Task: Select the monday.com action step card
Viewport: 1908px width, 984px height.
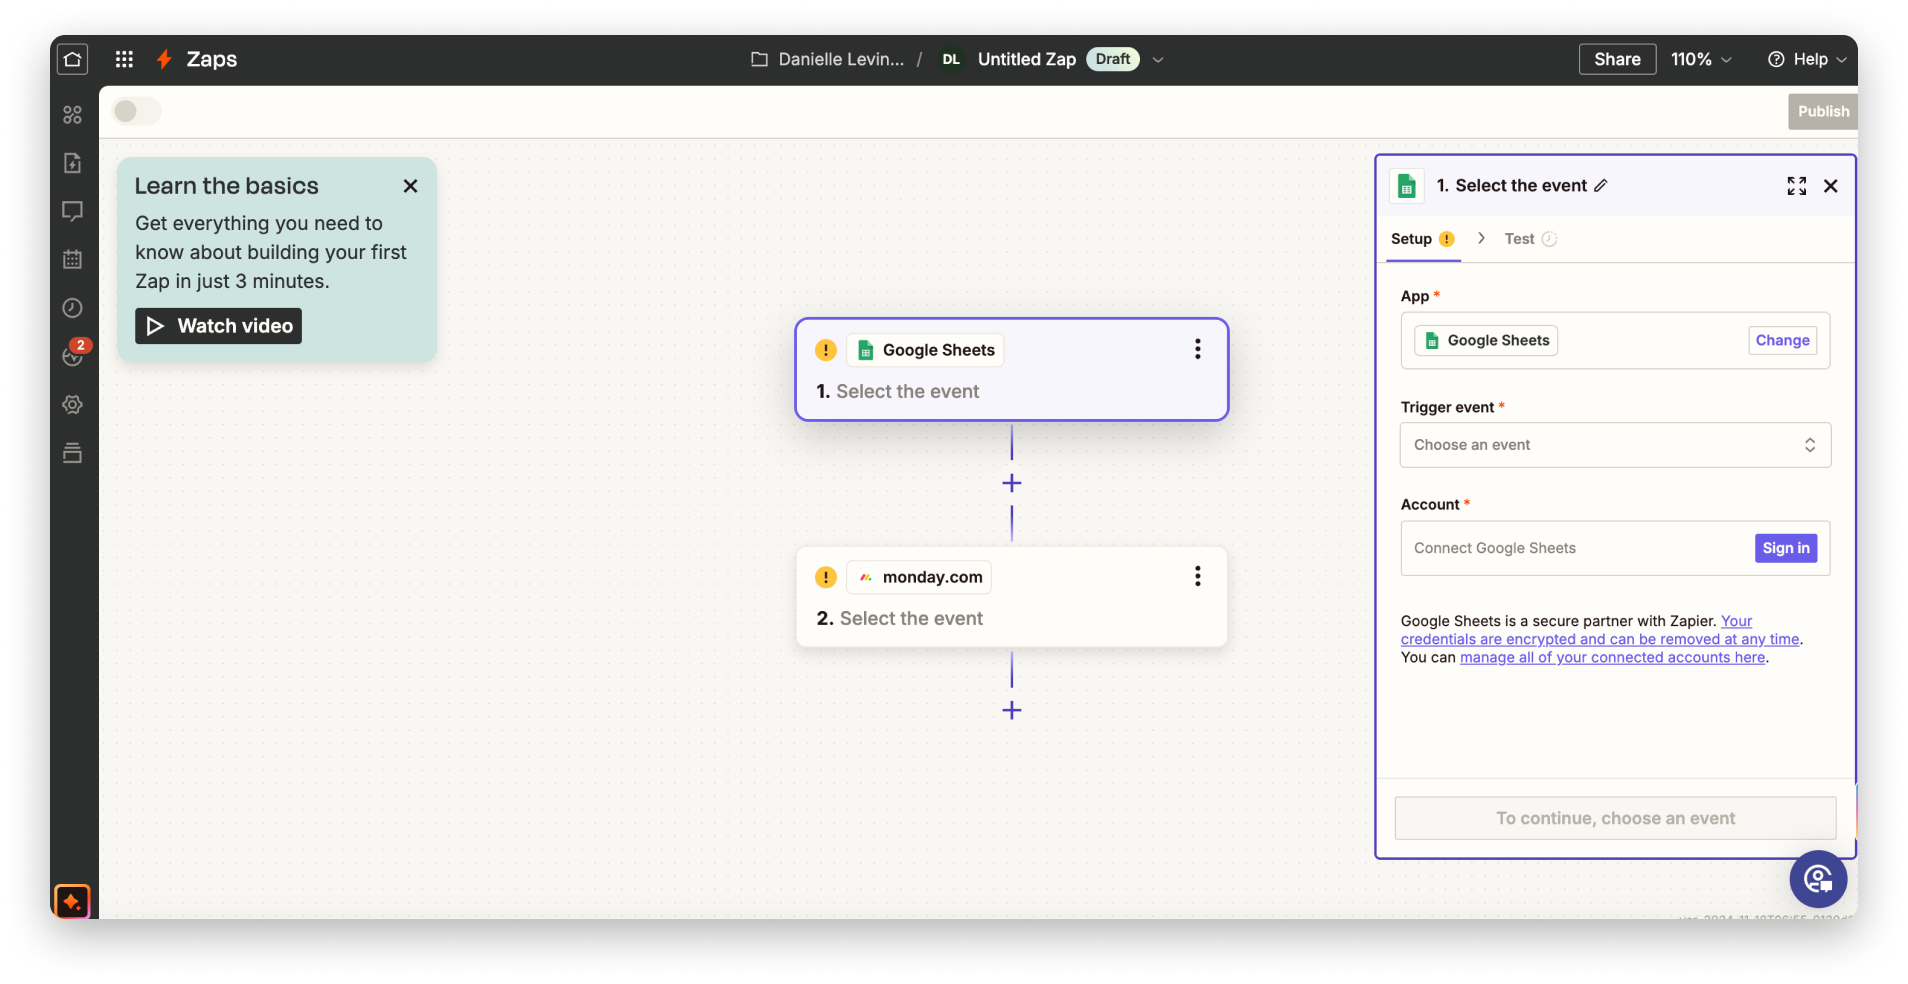Action: tap(1011, 597)
